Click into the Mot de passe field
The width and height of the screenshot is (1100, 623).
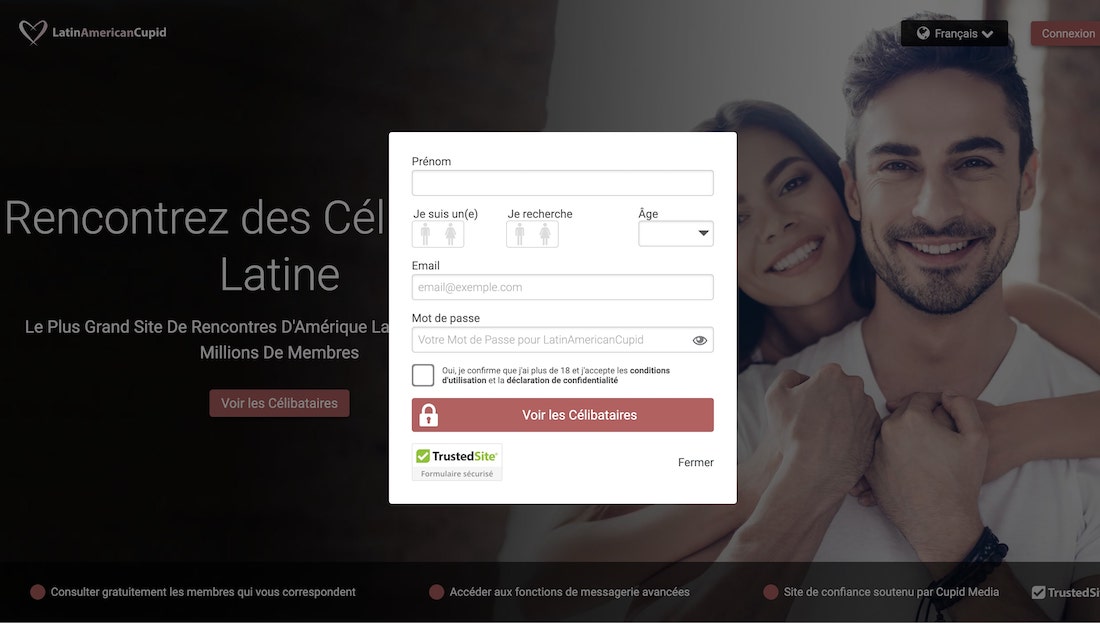coord(551,340)
